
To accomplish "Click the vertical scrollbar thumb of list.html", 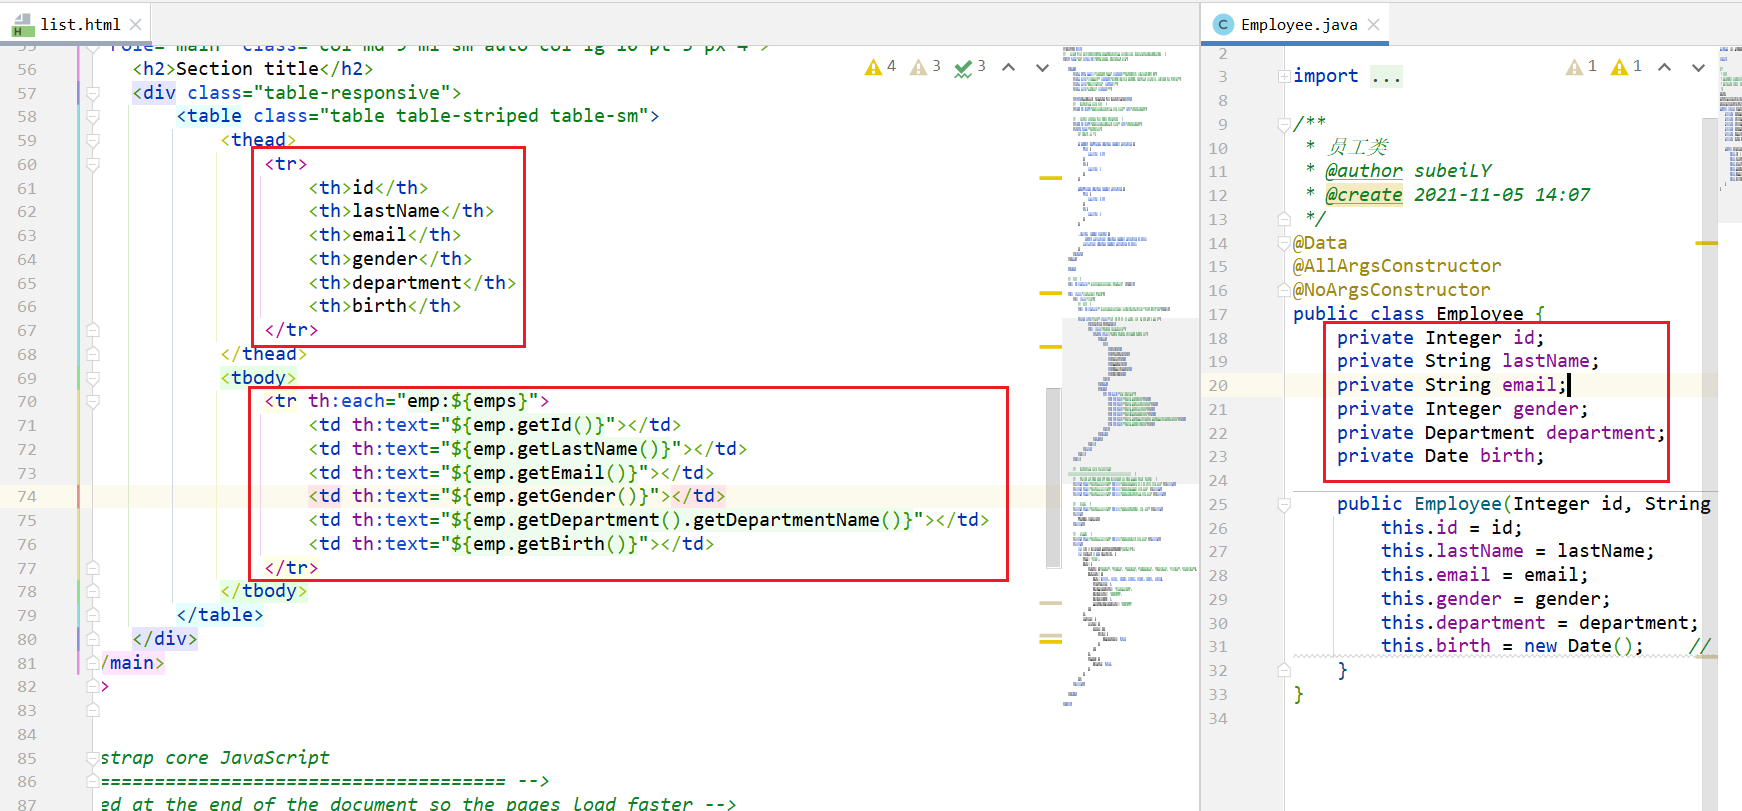I will (1053, 478).
